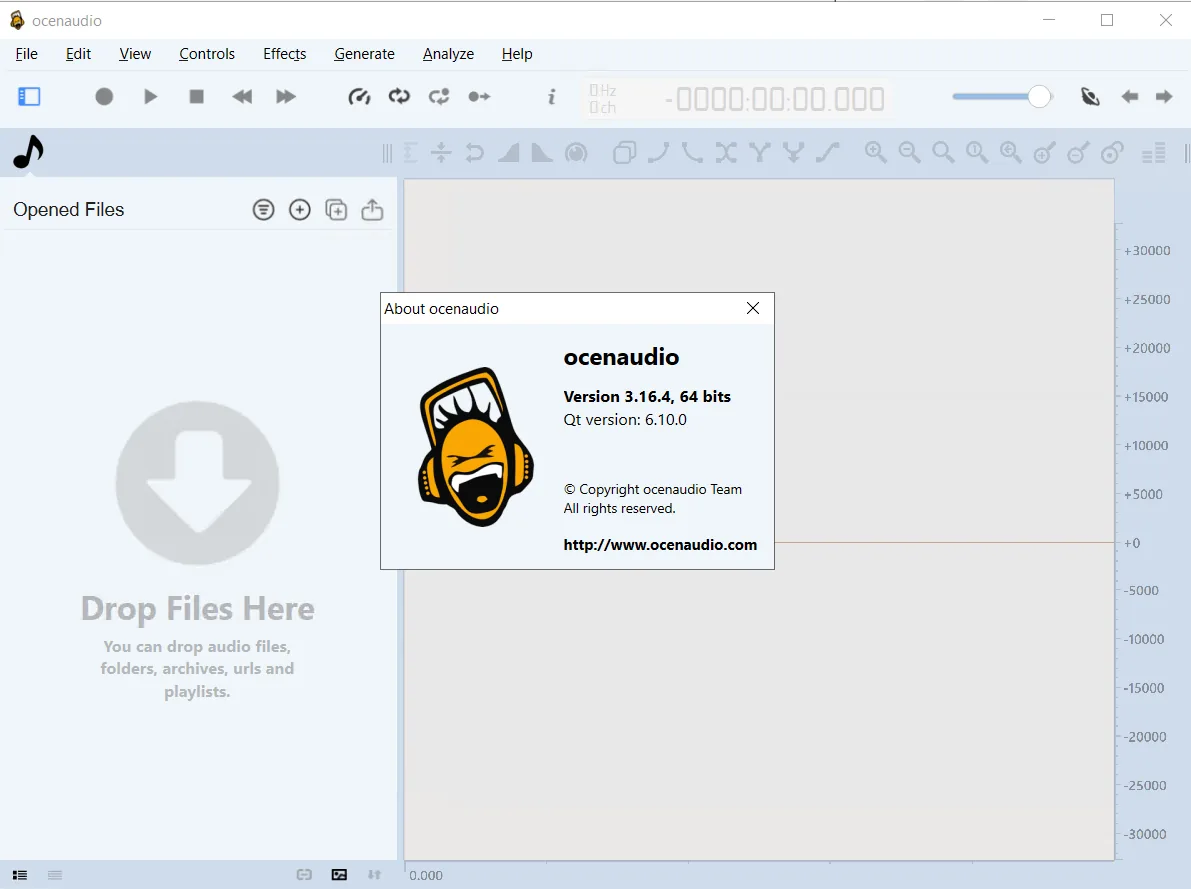
Task: Click the silence insert icon
Action: tap(441, 153)
